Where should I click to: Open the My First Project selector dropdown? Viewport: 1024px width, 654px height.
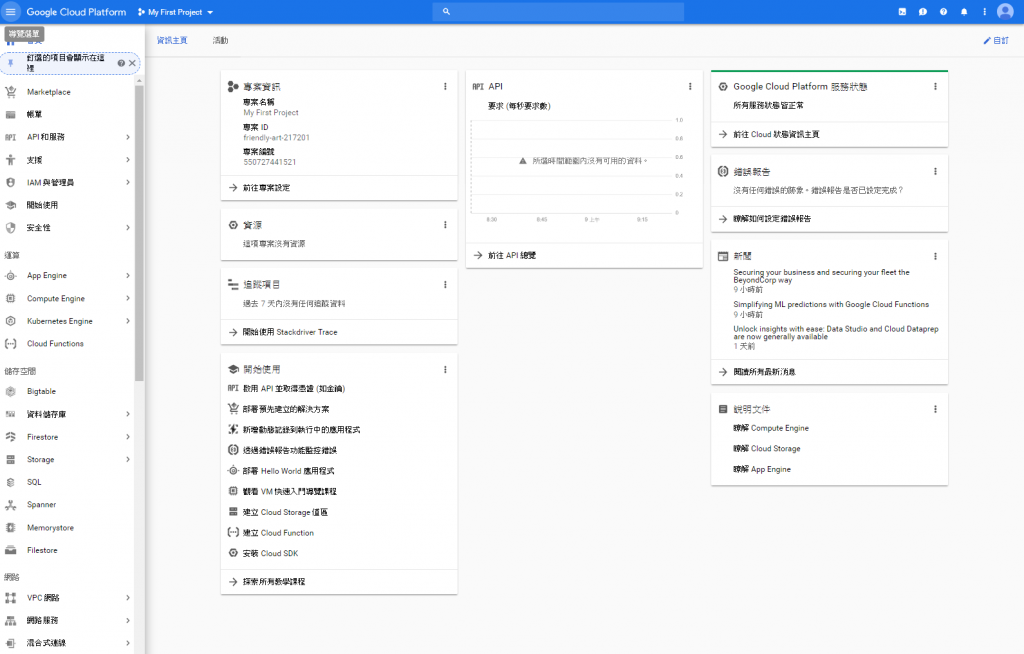click(176, 12)
